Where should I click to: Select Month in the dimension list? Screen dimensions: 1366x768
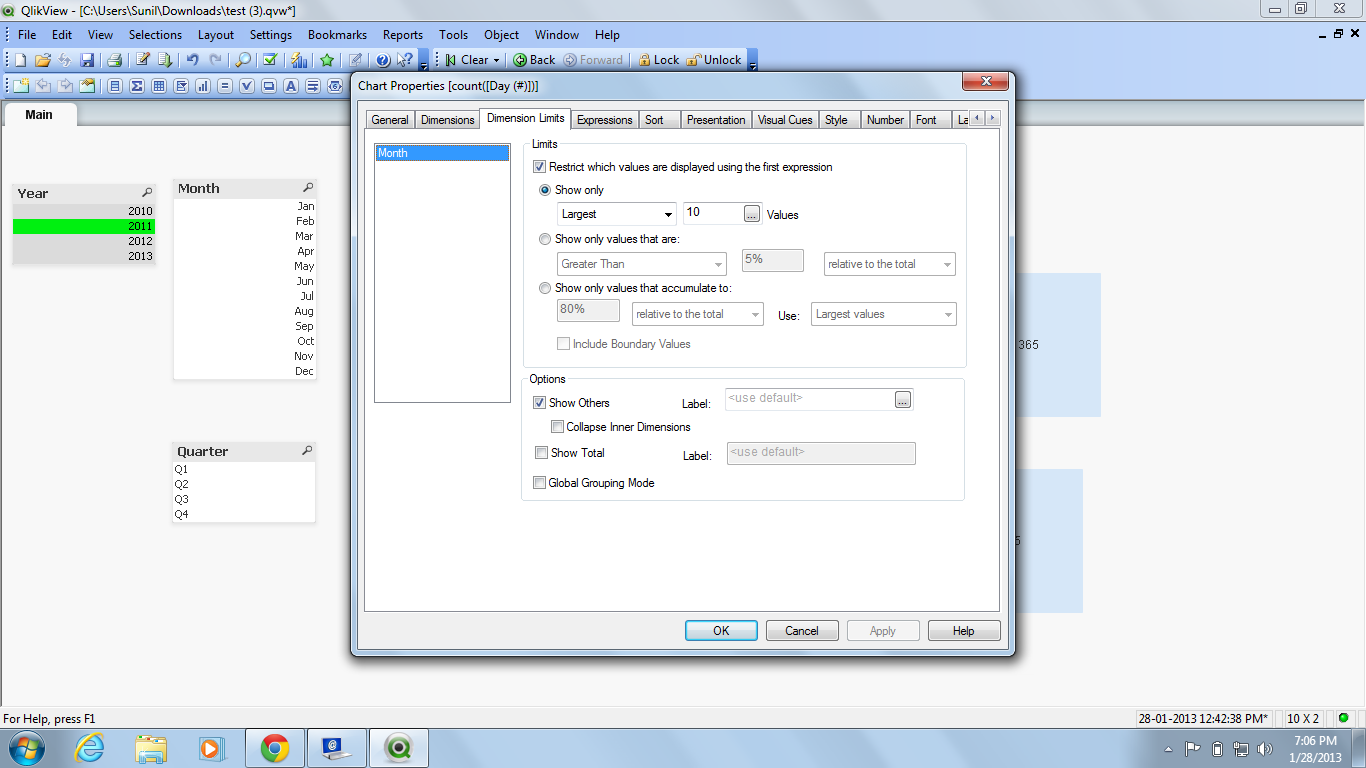tap(442, 153)
